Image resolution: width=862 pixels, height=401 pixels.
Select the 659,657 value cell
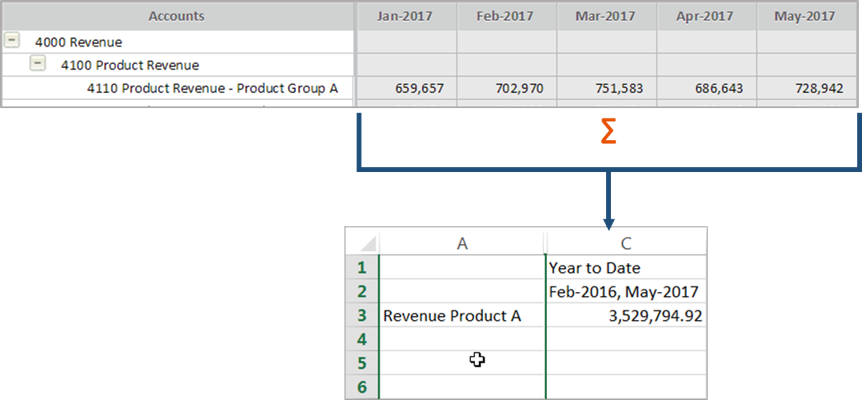(x=407, y=88)
